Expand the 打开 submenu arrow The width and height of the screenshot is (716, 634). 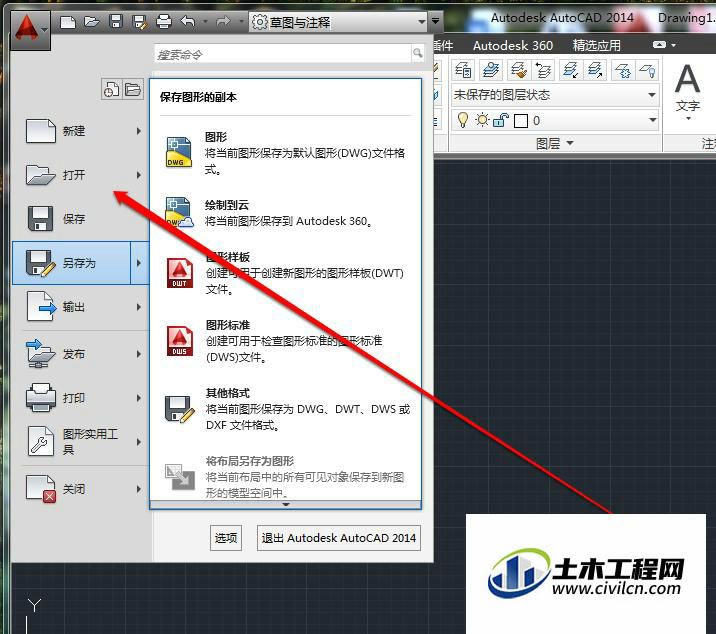pos(139,175)
